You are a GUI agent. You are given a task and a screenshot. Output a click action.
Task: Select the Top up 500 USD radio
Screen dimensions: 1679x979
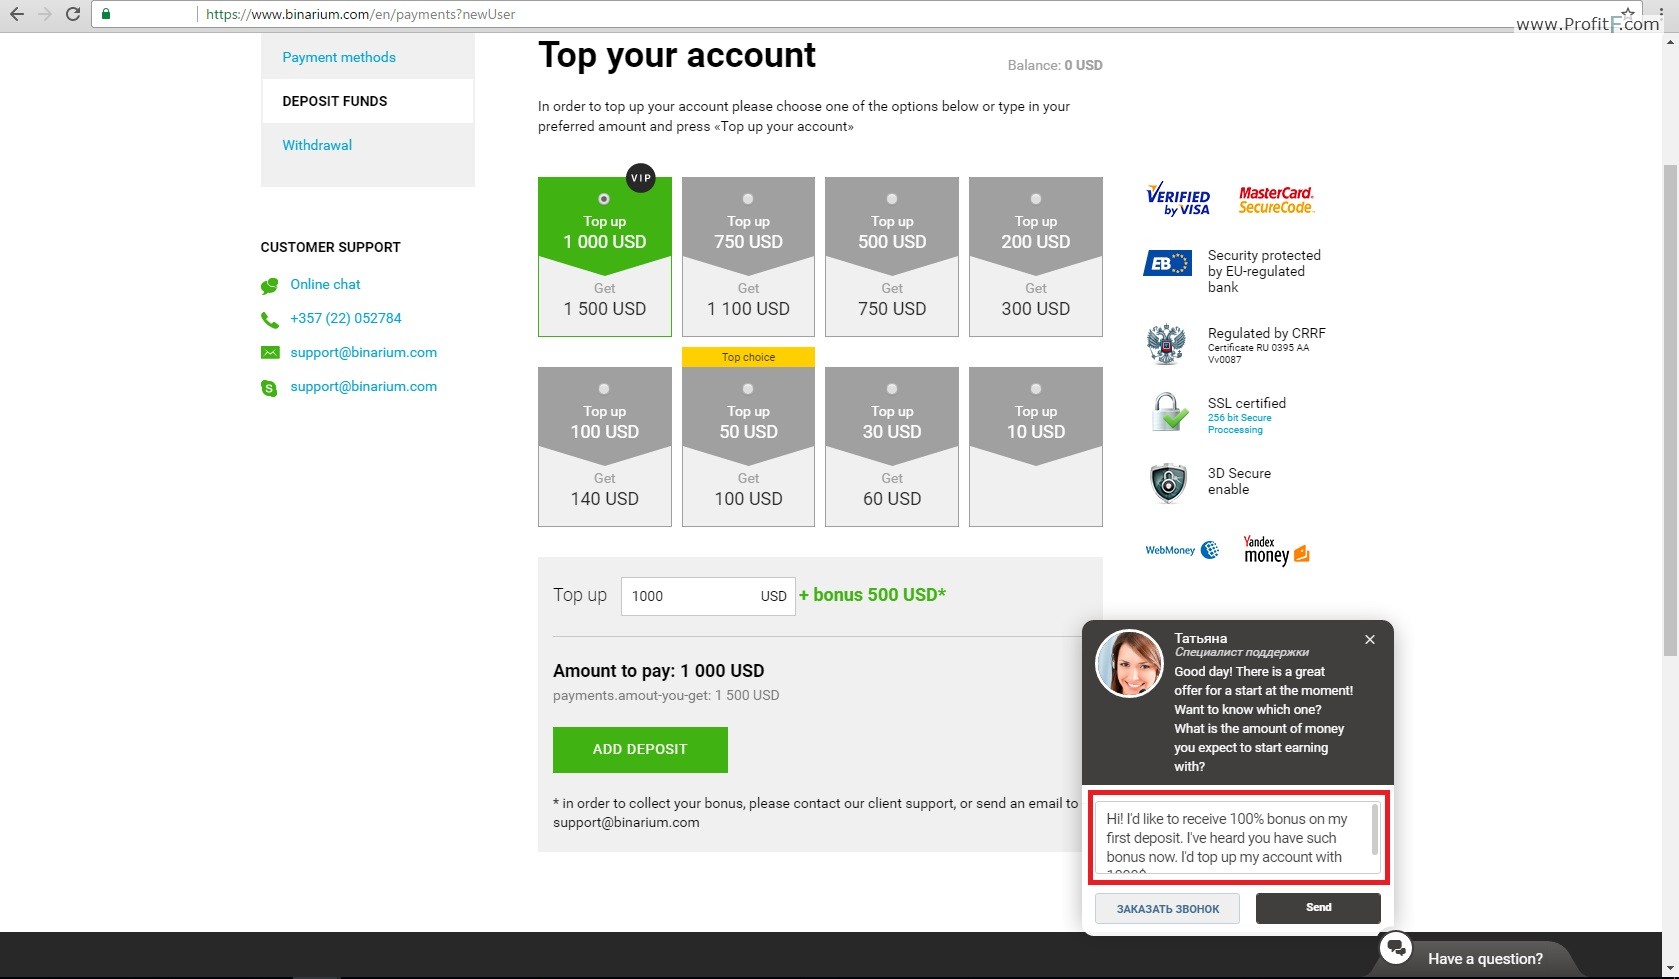[x=892, y=199]
